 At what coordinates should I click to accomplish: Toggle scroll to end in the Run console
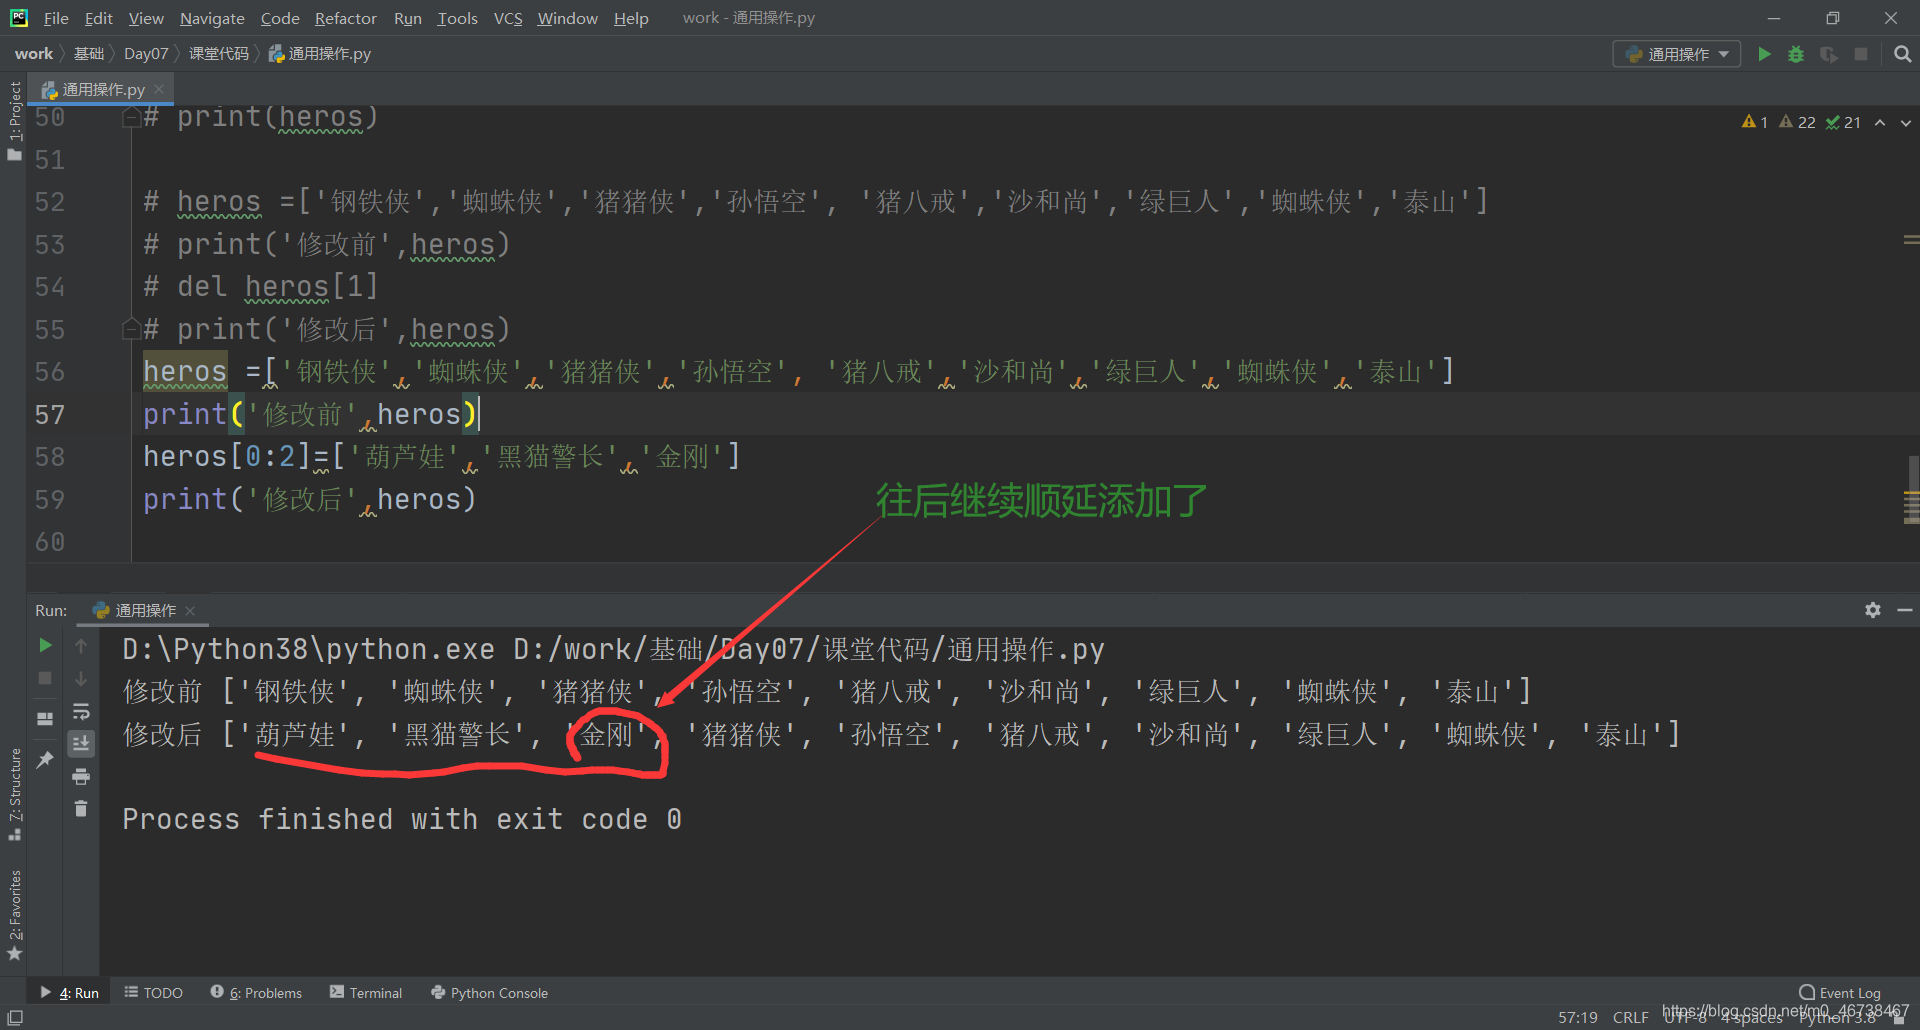(81, 744)
